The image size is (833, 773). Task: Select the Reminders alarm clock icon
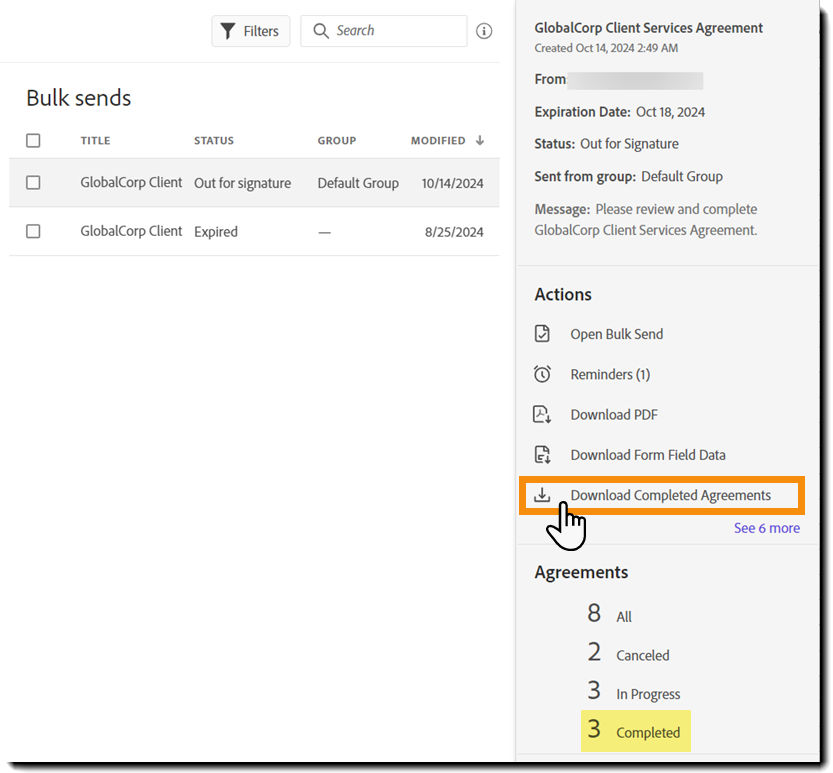(x=541, y=374)
